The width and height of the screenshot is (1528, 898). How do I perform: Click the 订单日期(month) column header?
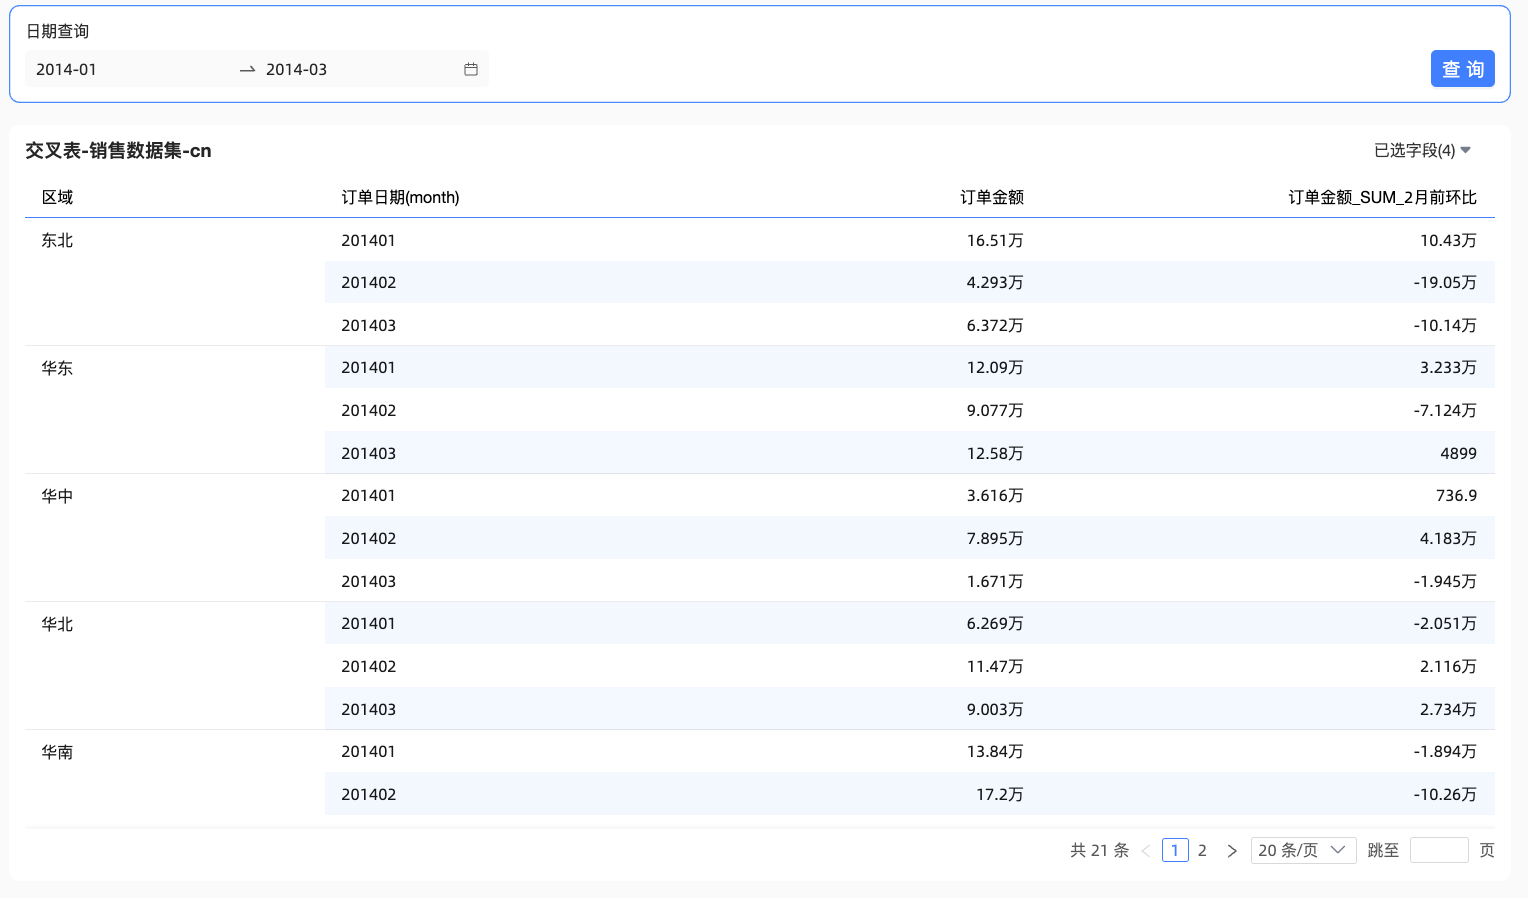click(400, 197)
